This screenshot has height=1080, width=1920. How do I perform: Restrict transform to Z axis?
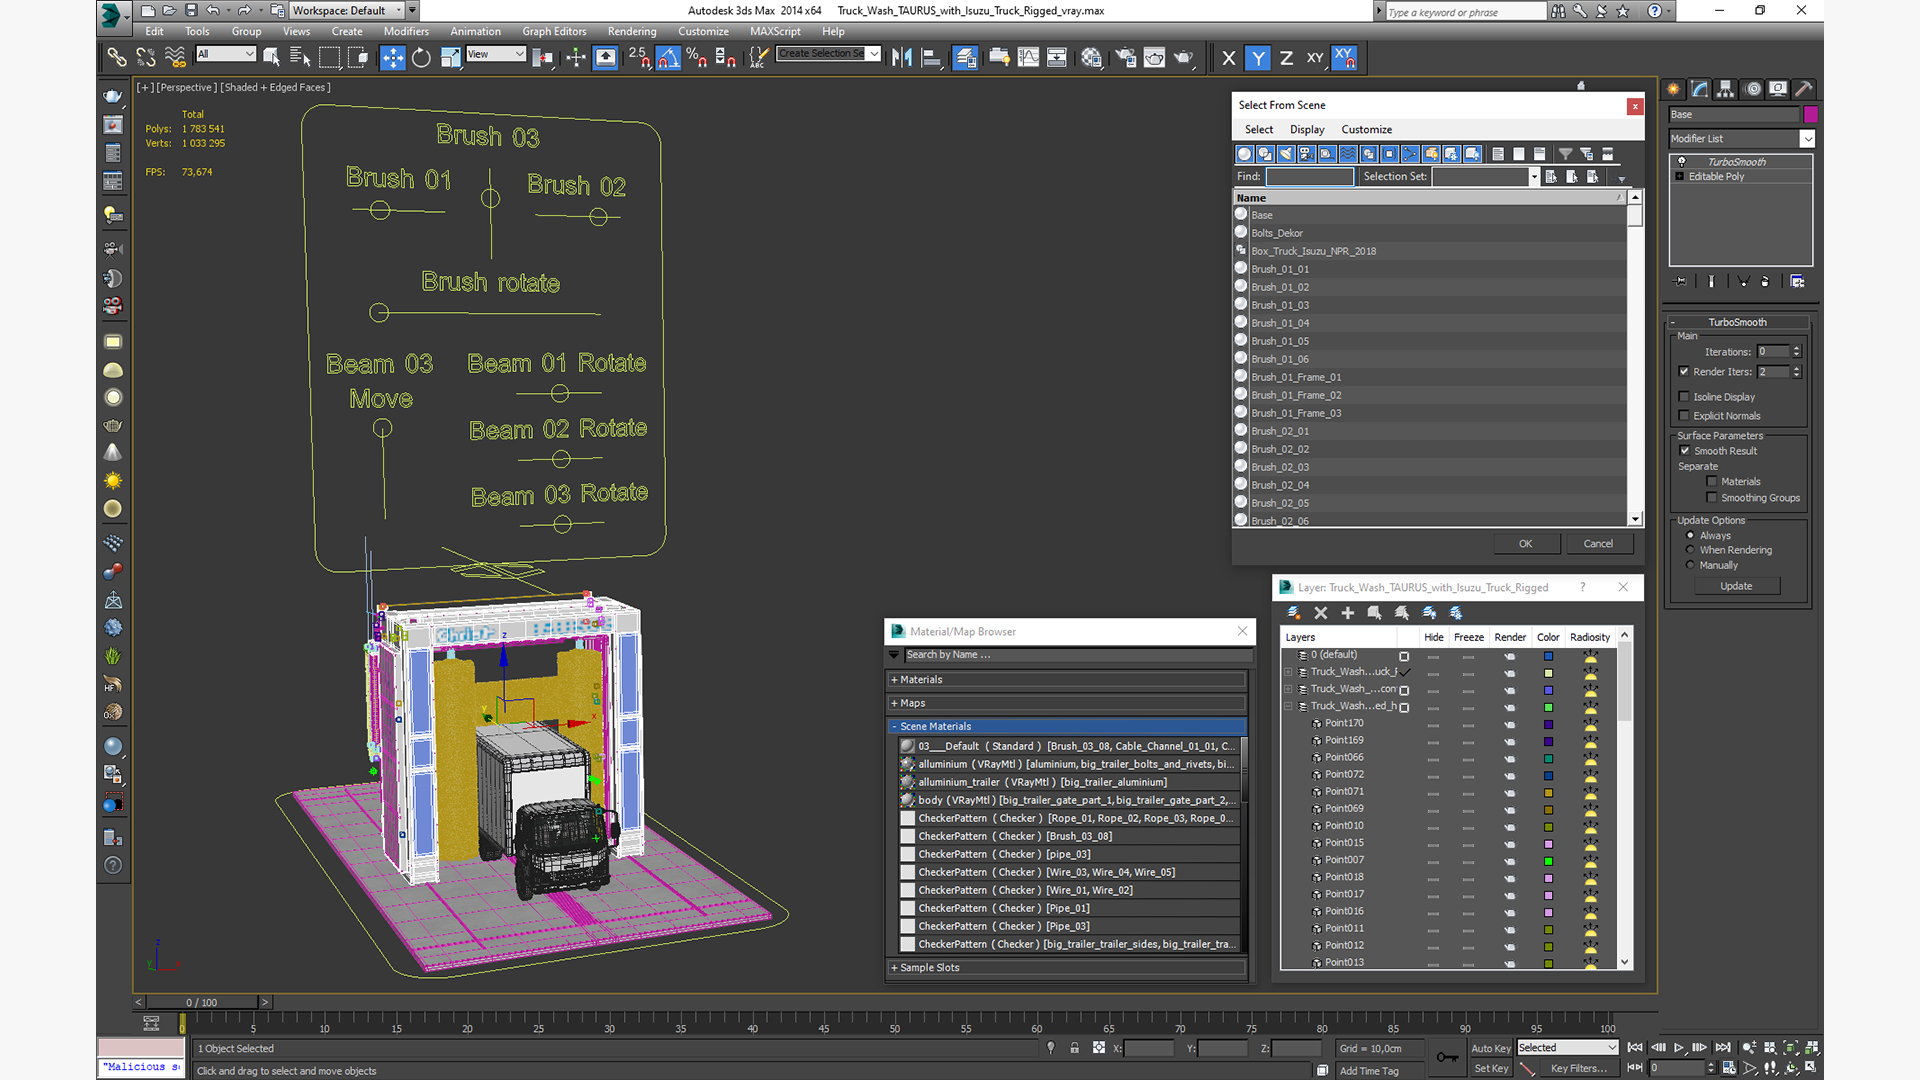(1286, 58)
